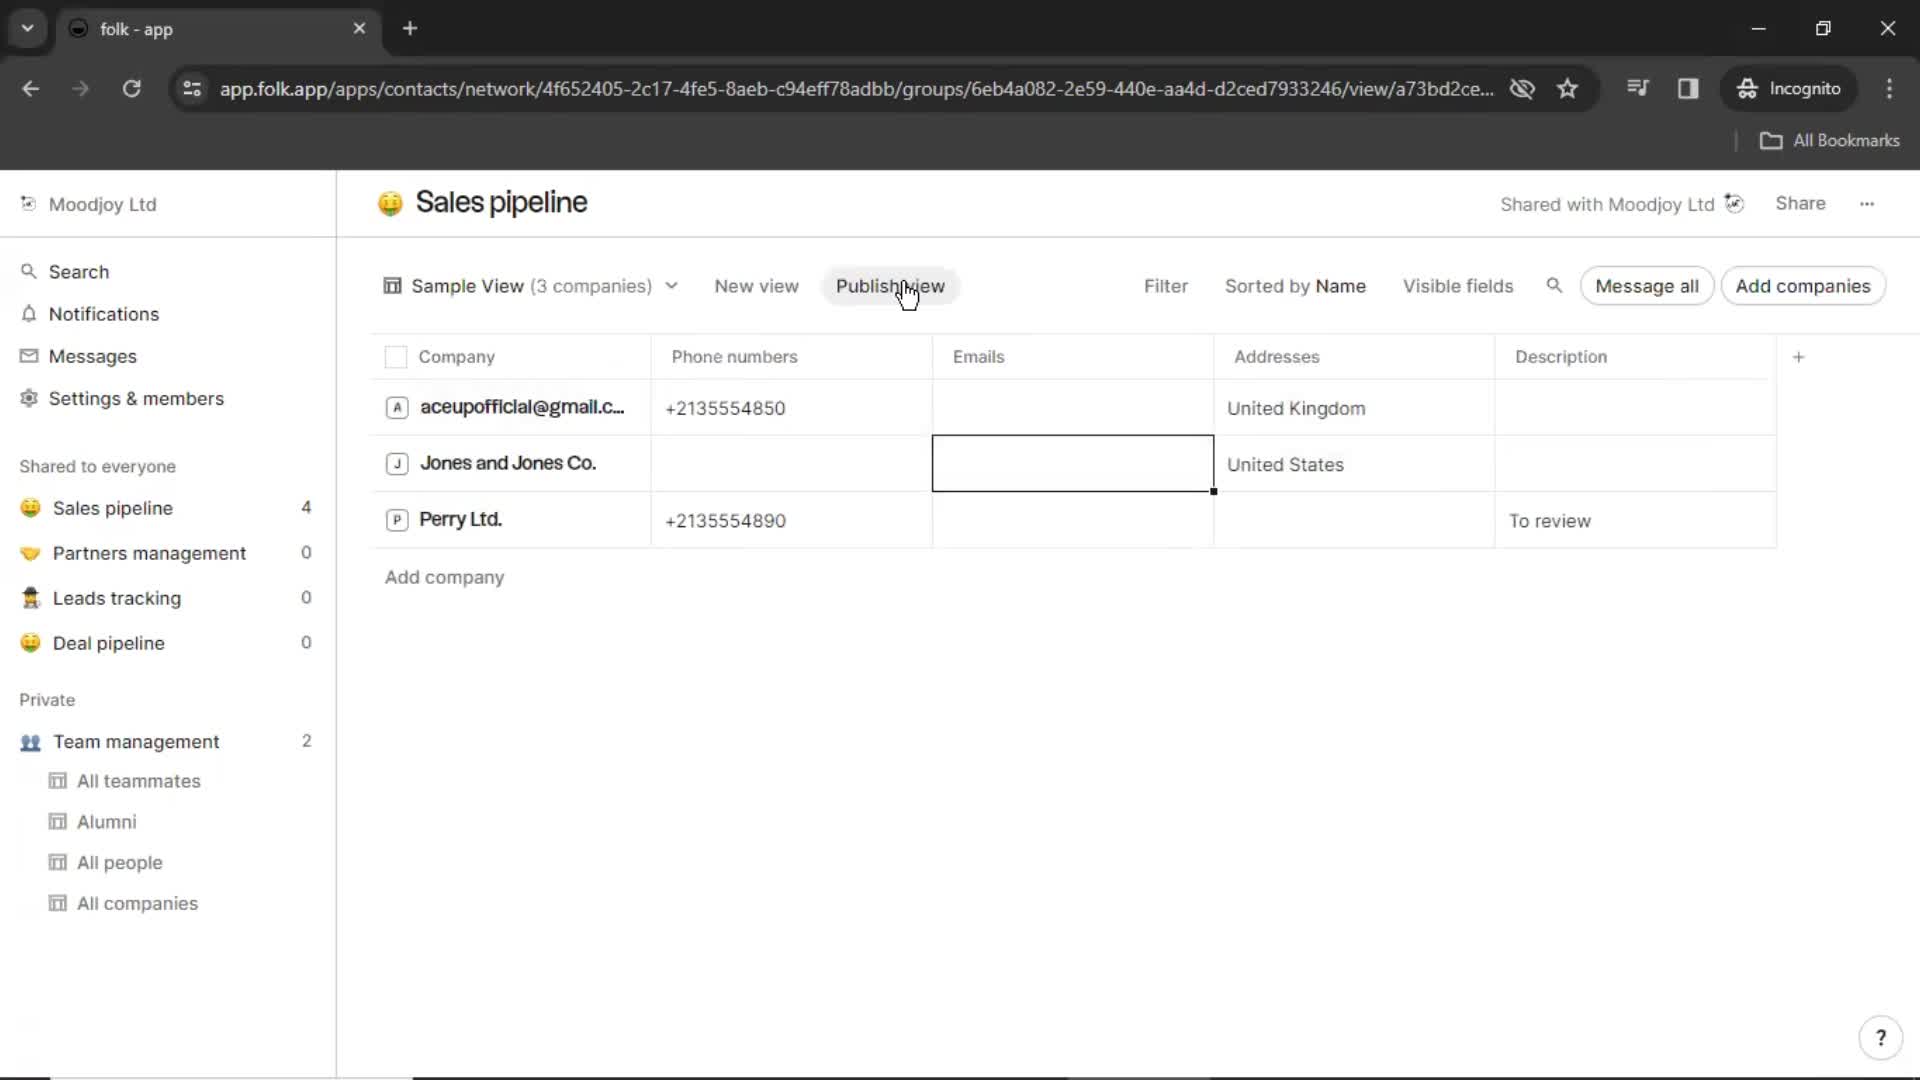
Task: Click the more options icon top right
Action: pyautogui.click(x=1869, y=203)
